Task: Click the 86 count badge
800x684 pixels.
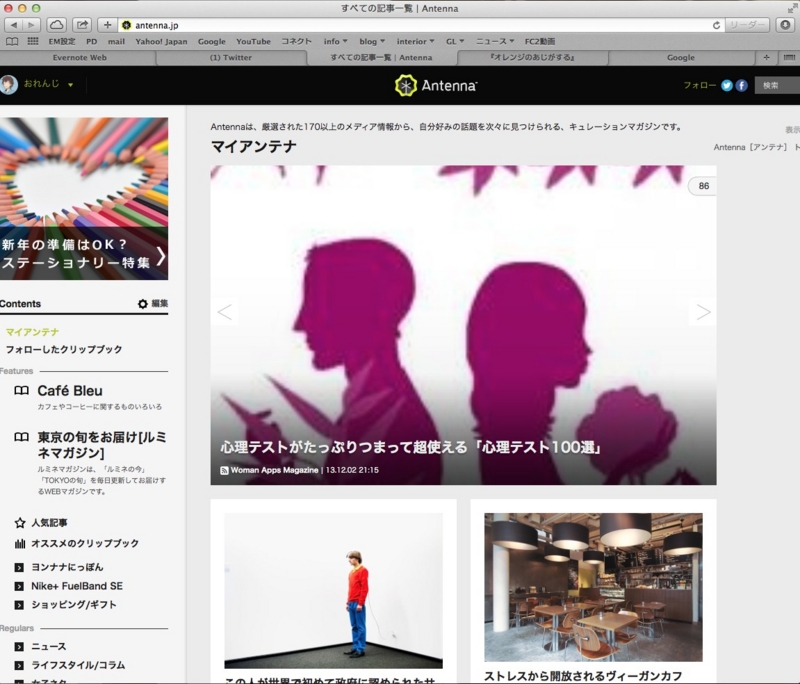Action: 703,186
